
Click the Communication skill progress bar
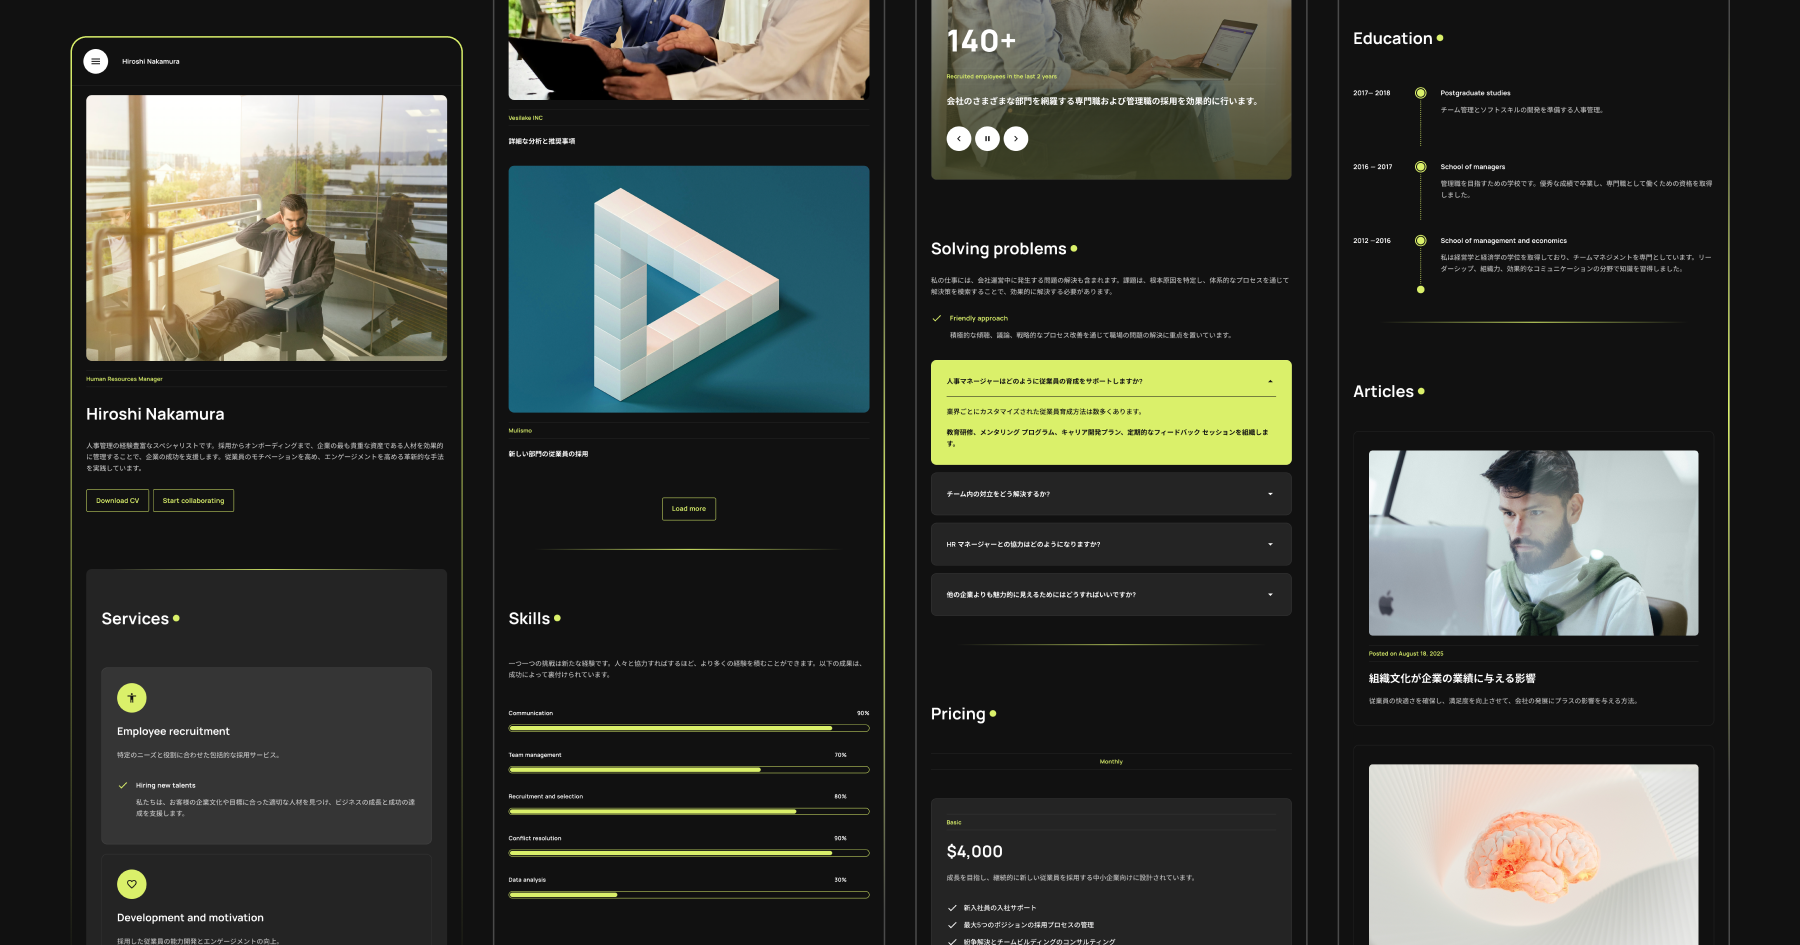689,728
